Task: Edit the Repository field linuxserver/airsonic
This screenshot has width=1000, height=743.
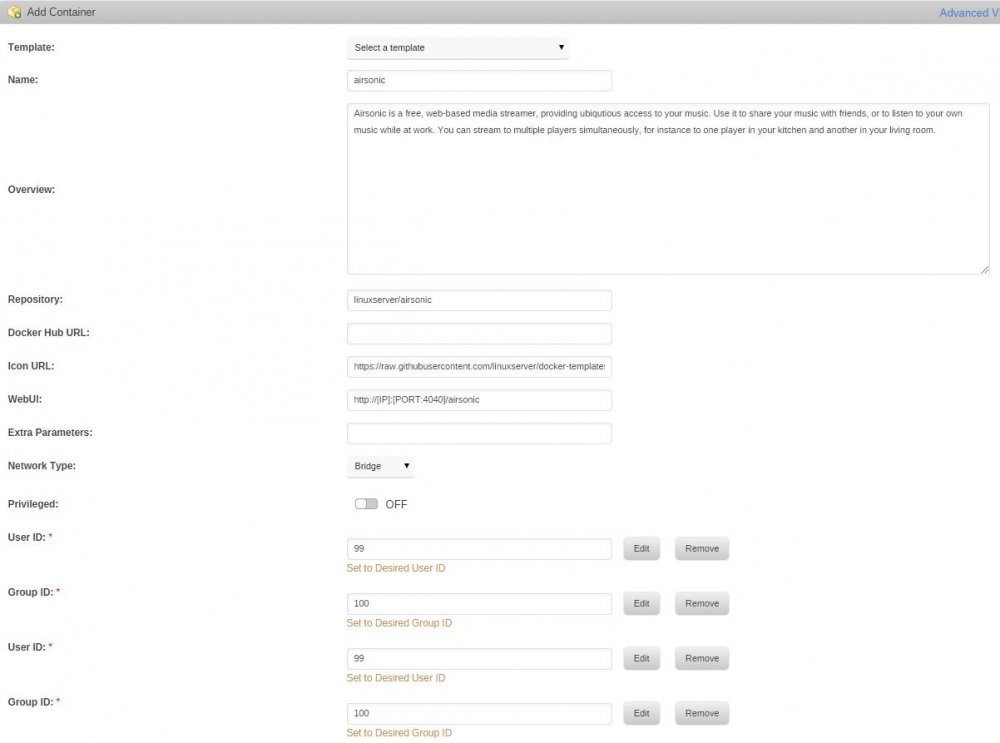Action: click(x=480, y=300)
